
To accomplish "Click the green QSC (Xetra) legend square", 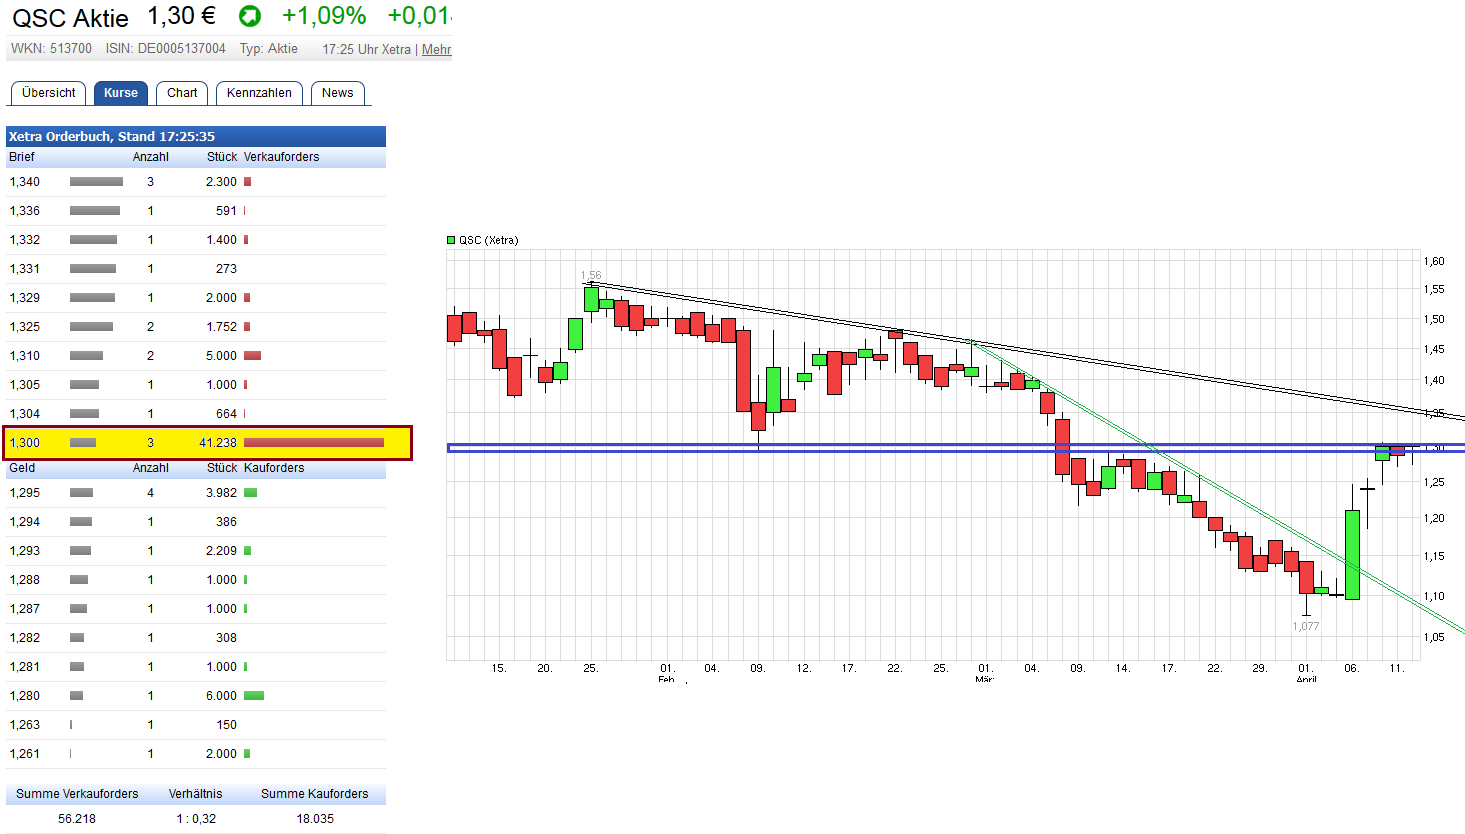I will click(x=451, y=240).
